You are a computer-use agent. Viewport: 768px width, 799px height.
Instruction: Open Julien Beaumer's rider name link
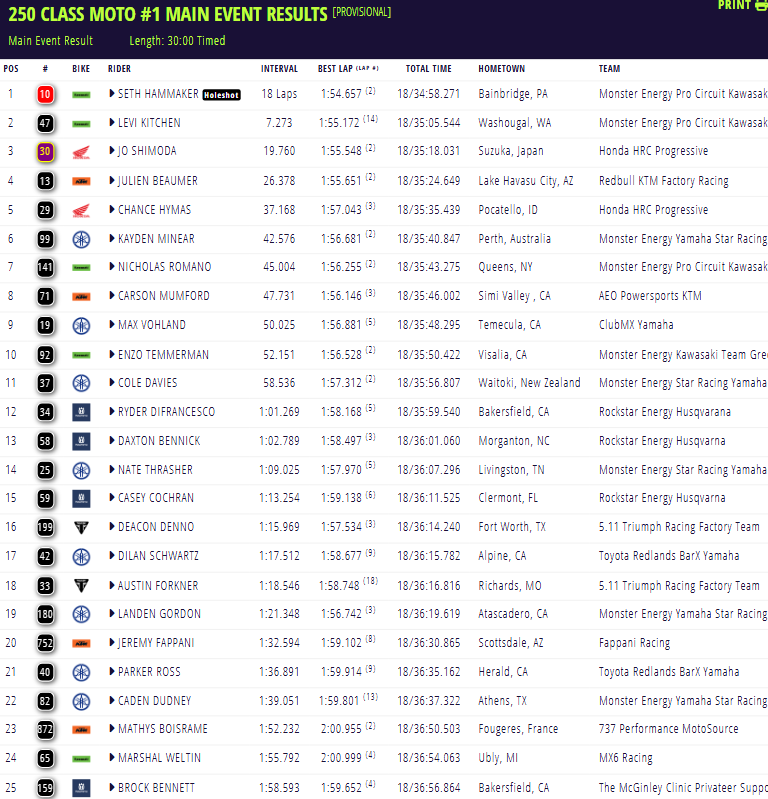[x=157, y=181]
